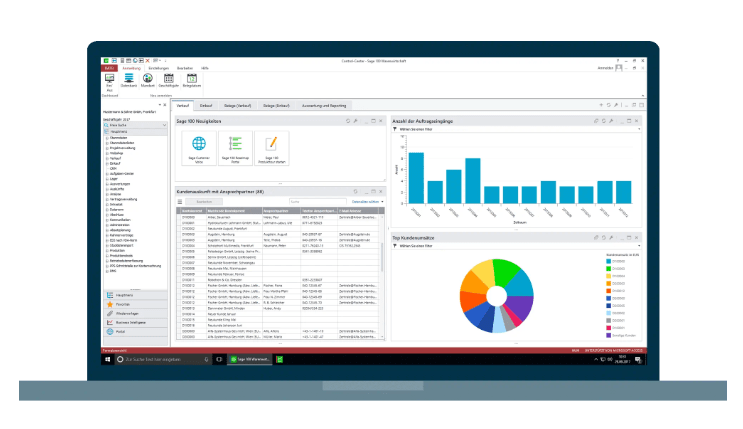The image size is (743, 429).
Task: Click the Mandant globe icon in ribbon
Action: [147, 78]
